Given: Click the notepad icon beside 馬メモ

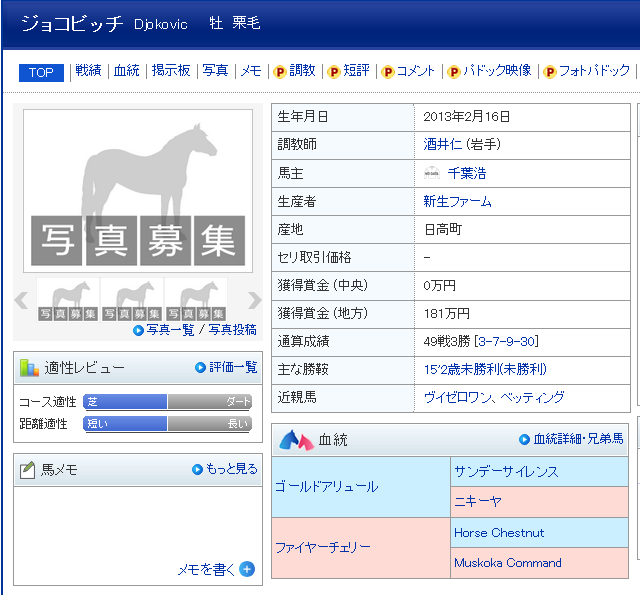Looking at the screenshot, I should click(x=27, y=469).
